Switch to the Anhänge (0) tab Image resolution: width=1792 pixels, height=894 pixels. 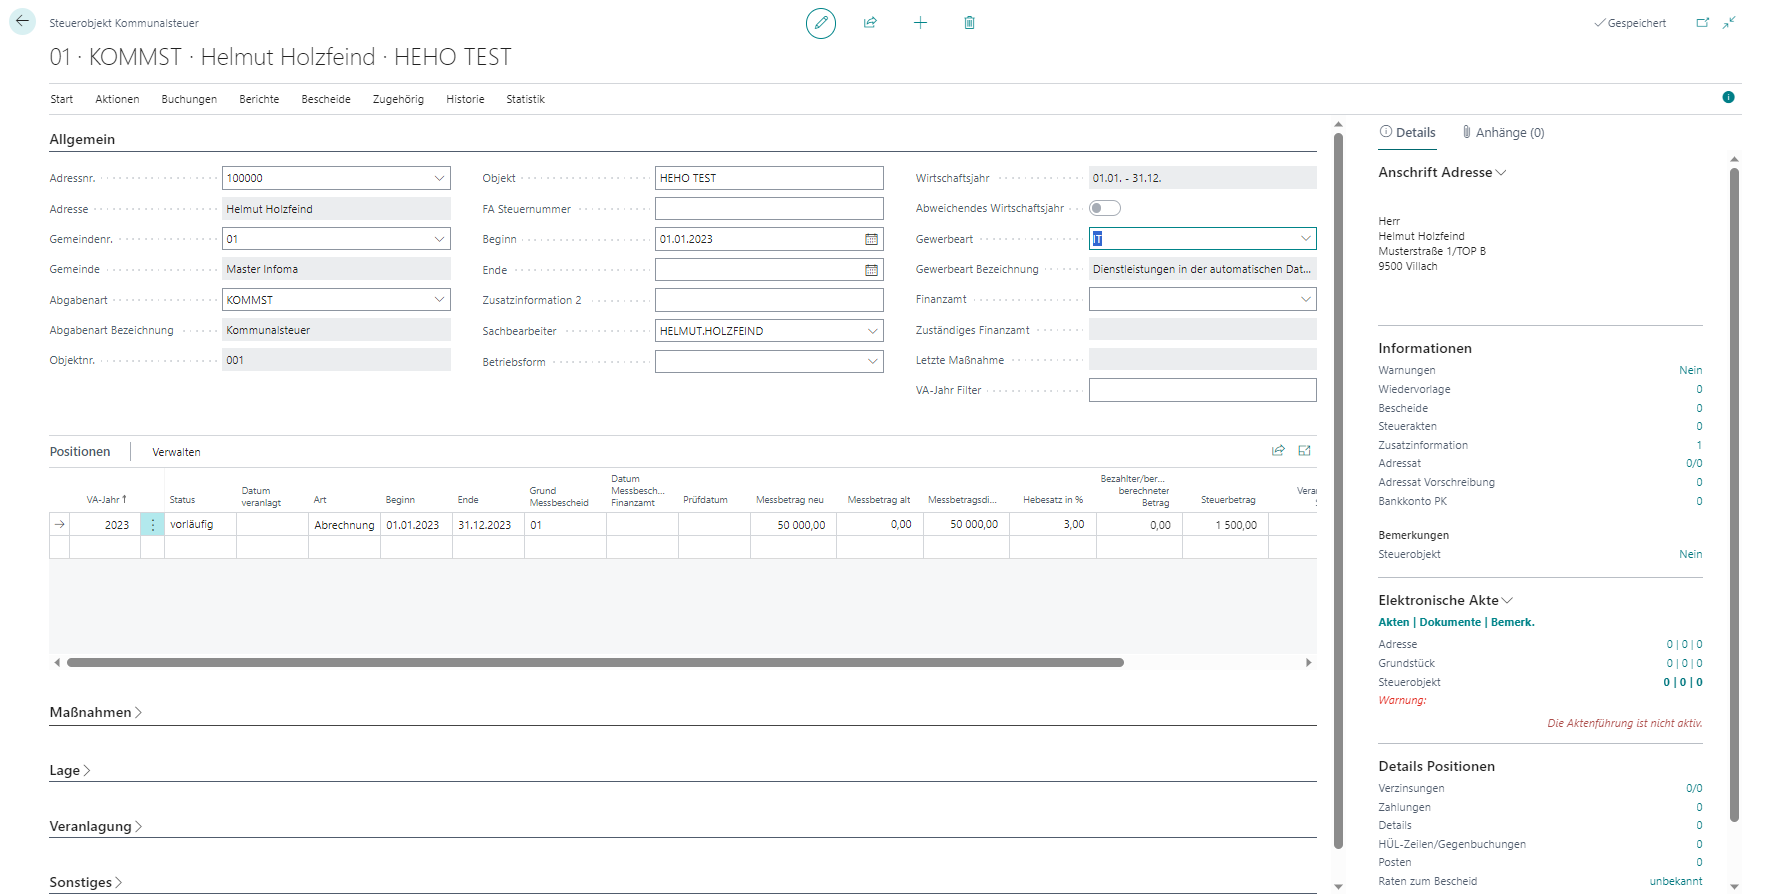1503,133
